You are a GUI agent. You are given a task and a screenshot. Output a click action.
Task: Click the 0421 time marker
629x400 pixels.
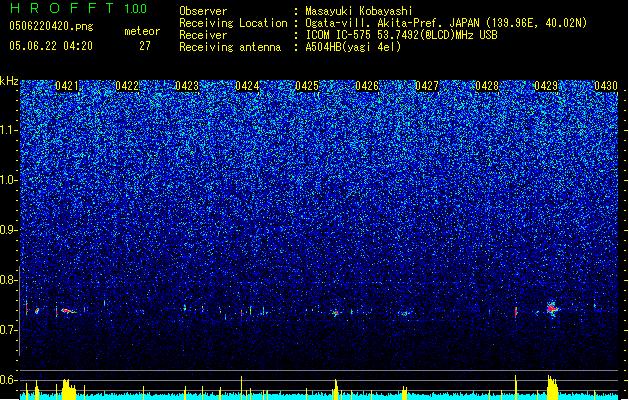click(x=67, y=86)
